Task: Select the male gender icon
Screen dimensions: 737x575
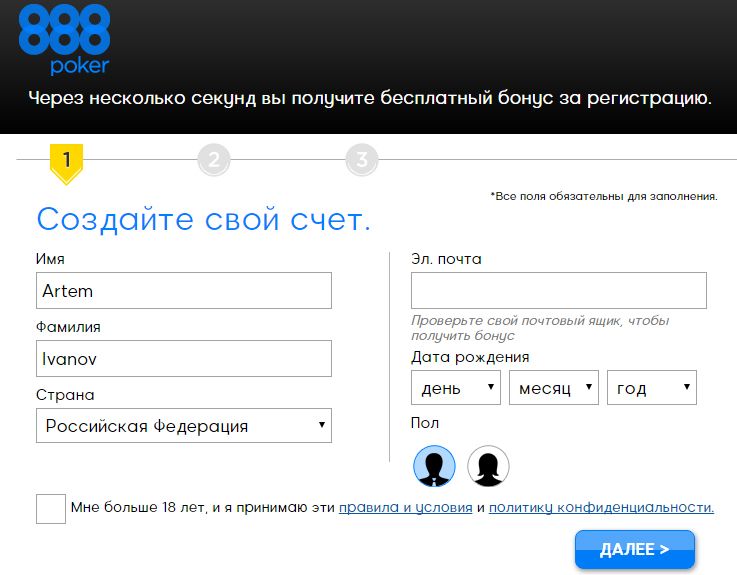Action: point(434,466)
